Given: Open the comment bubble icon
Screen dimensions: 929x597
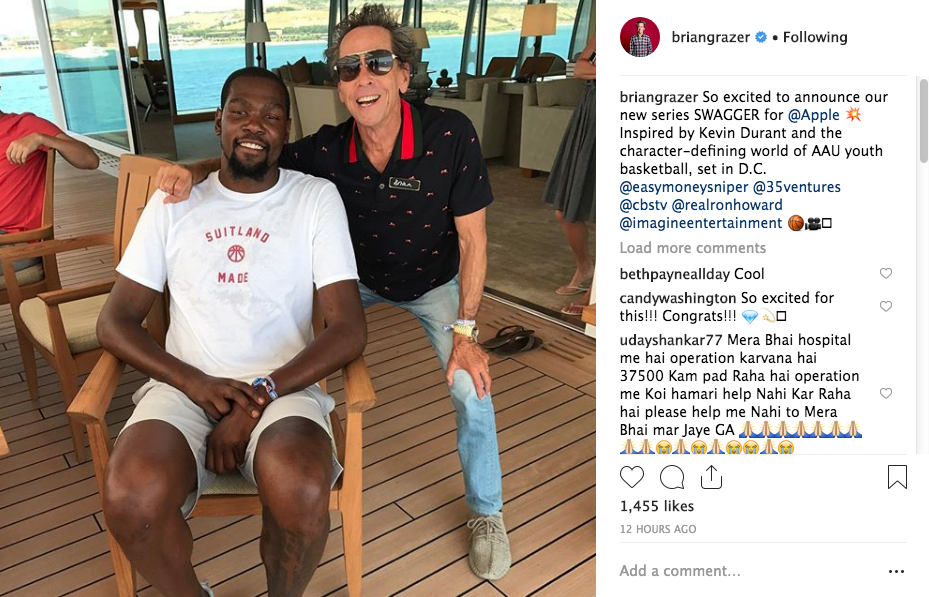Looking at the screenshot, I should coord(672,477).
